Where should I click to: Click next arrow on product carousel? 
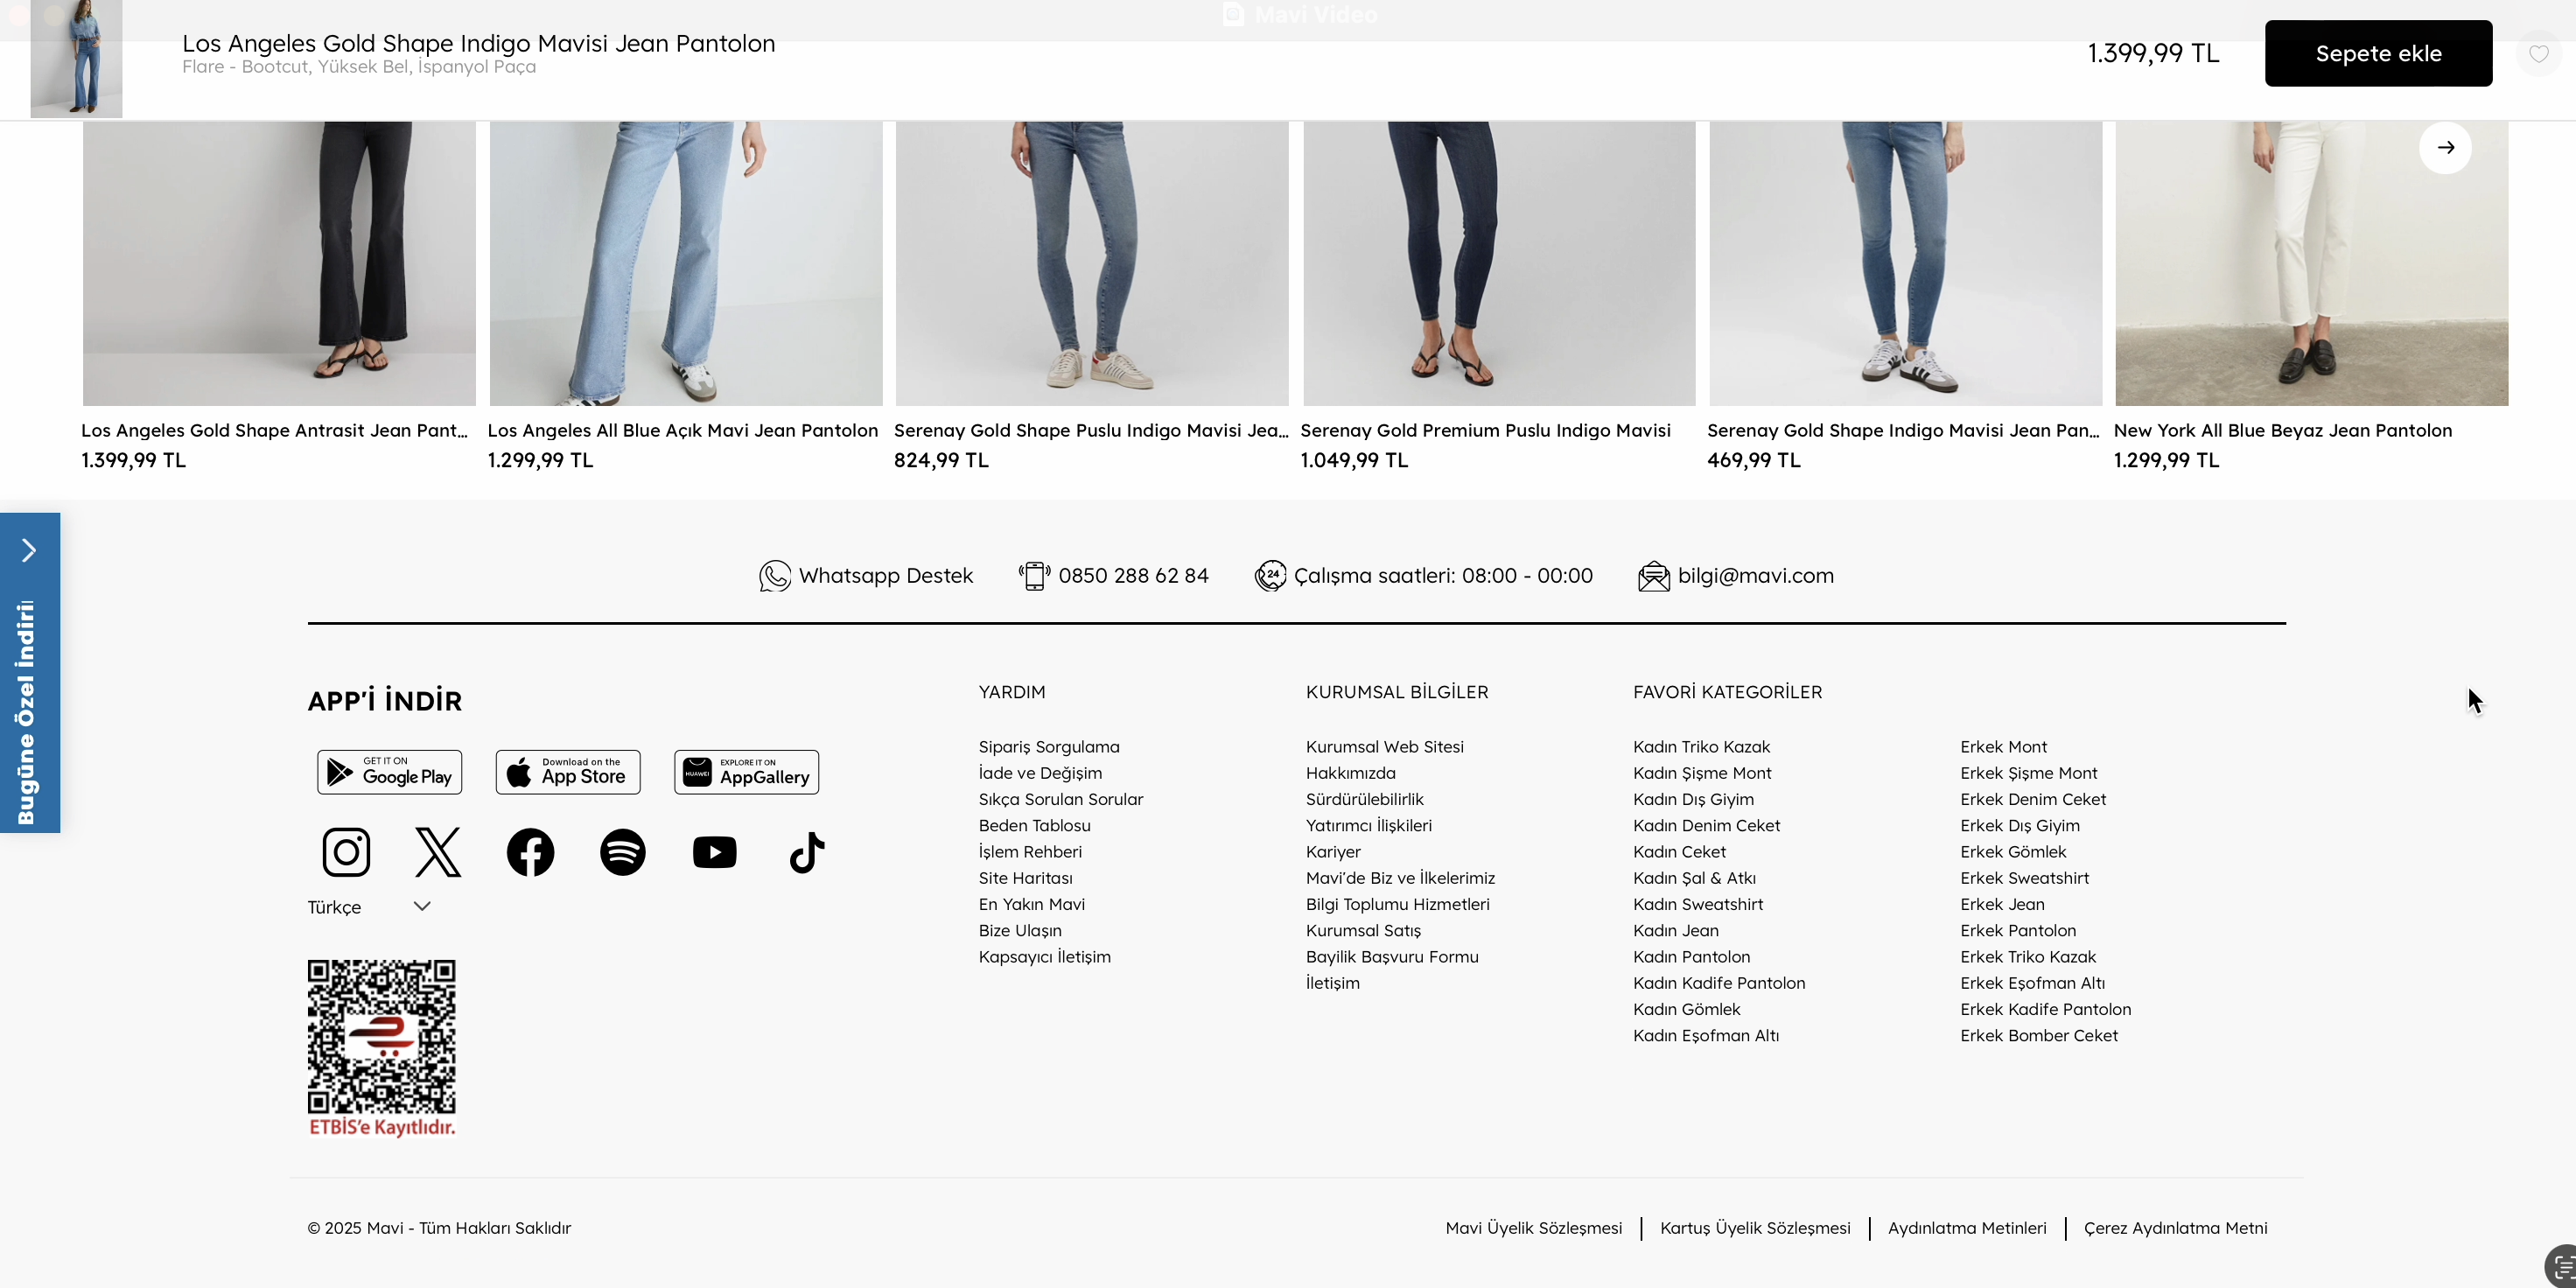(x=2445, y=148)
